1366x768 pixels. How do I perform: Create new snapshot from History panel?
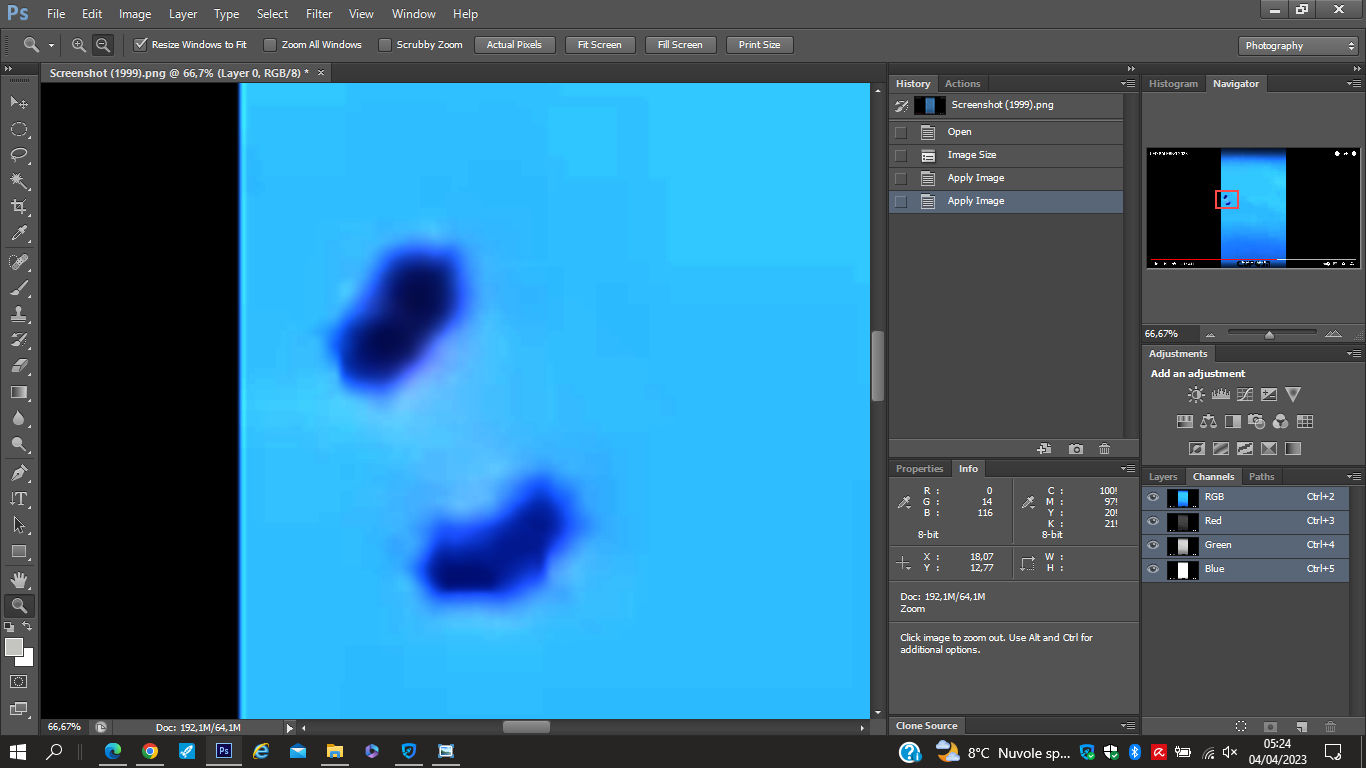pyautogui.click(x=1075, y=449)
